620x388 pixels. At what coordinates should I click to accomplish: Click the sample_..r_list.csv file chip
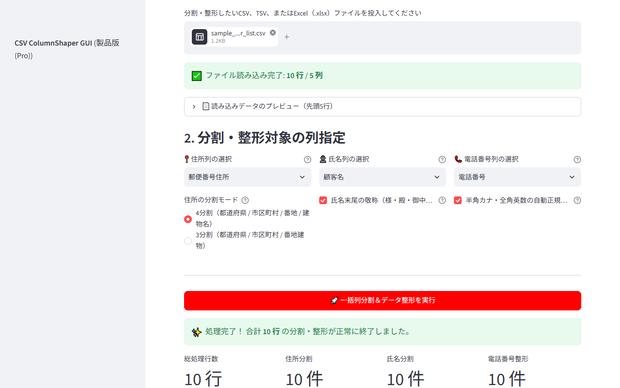tap(234, 37)
